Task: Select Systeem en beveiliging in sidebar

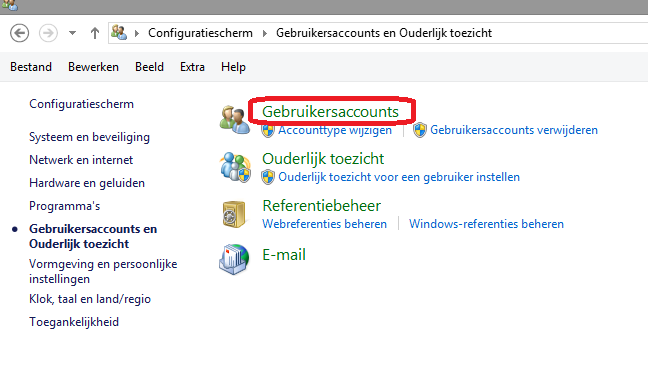Action: [x=89, y=137]
